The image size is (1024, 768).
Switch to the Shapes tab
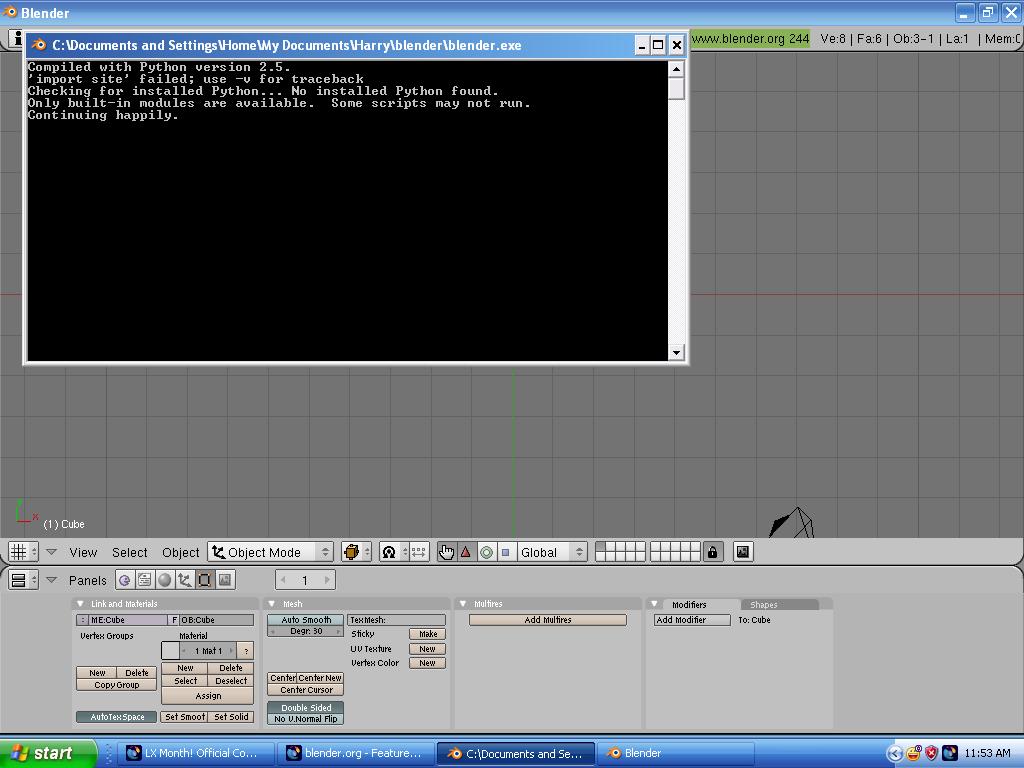(x=778, y=605)
